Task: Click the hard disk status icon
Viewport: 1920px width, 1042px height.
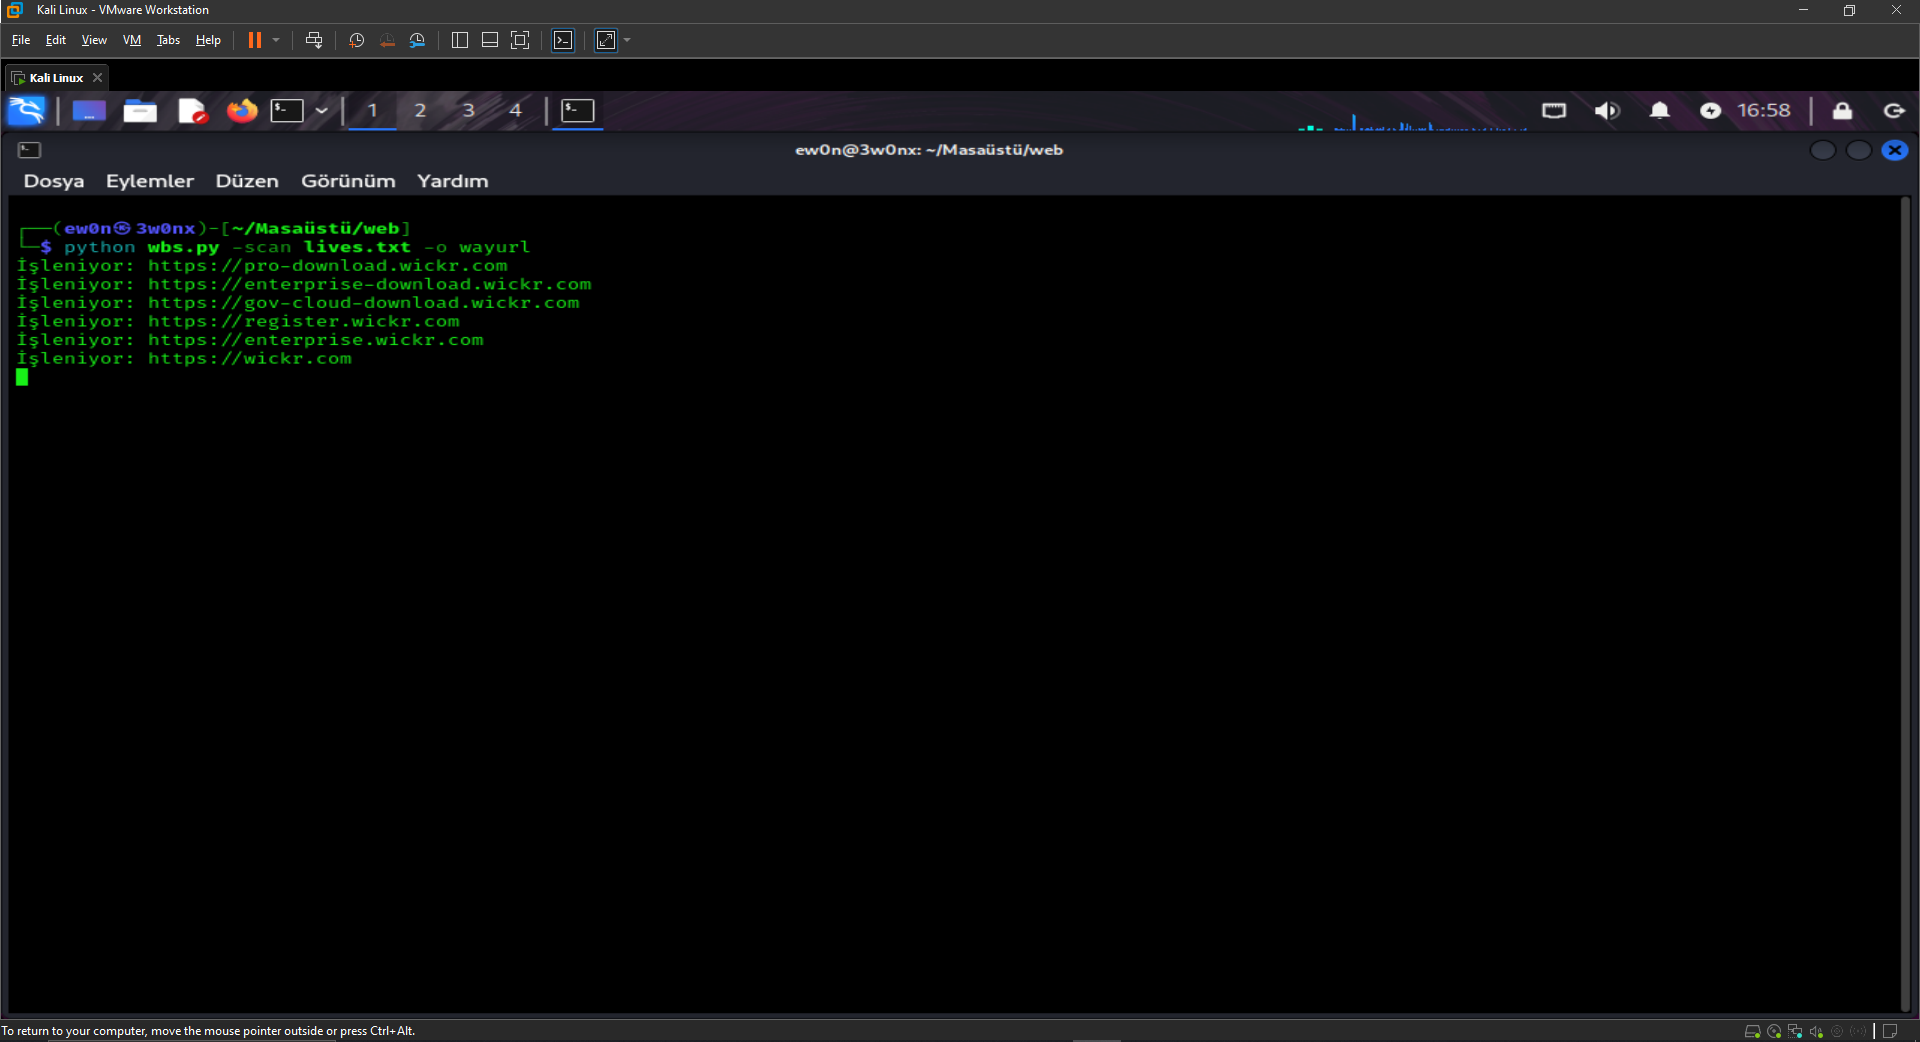Action: click(1752, 1031)
